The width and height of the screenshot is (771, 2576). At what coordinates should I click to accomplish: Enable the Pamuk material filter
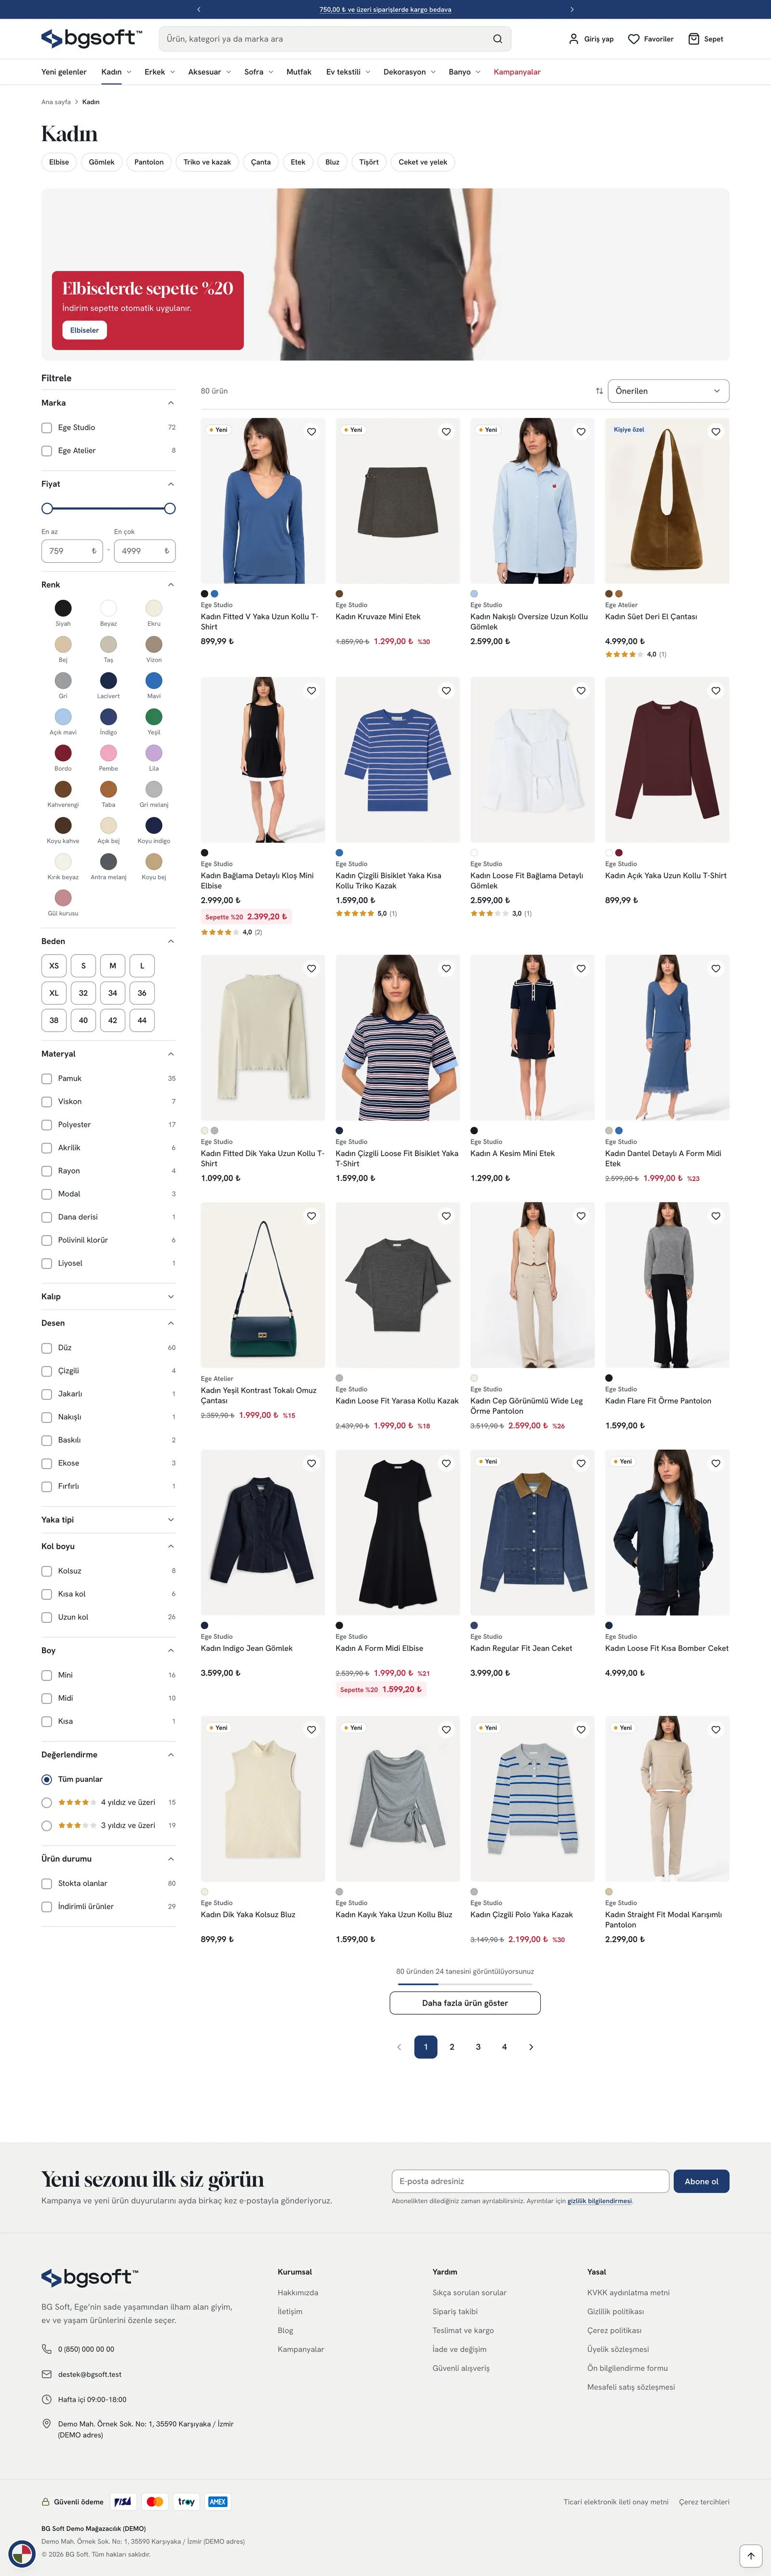(47, 1079)
